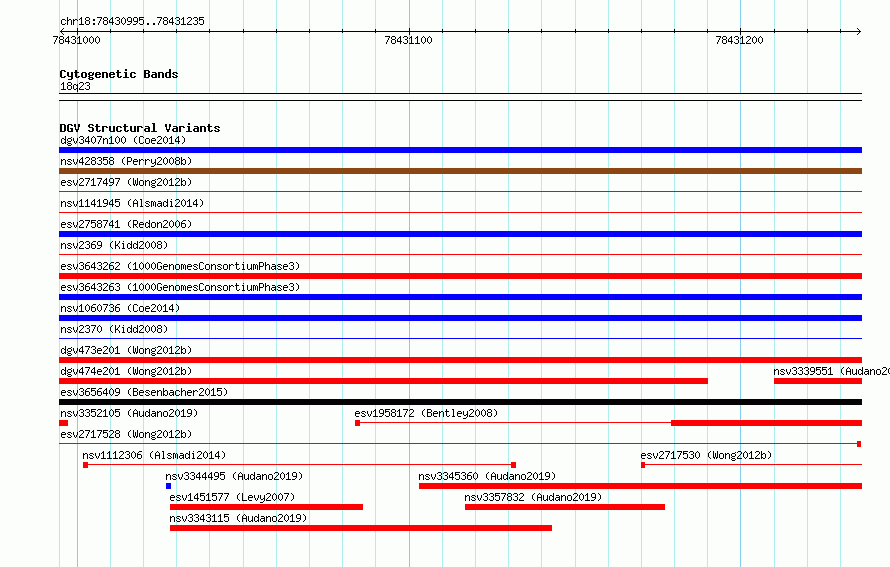The width and height of the screenshot is (890, 567).
Task: Open esv1958172 (Bentley2008) variant label
Action: pos(426,413)
